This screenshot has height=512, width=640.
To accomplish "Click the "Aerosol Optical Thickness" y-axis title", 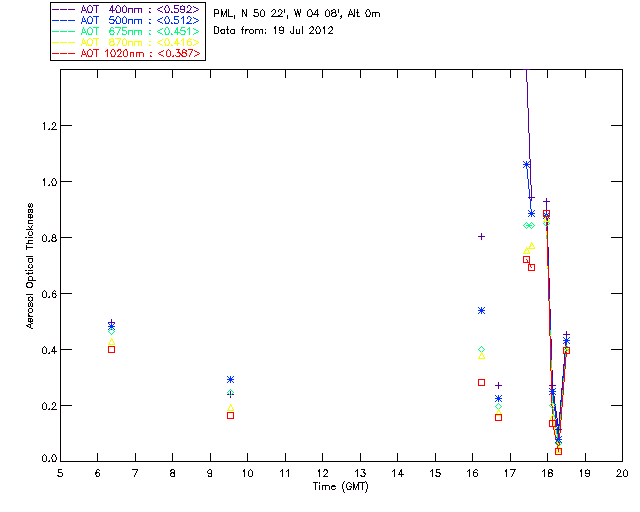I will (30, 266).
